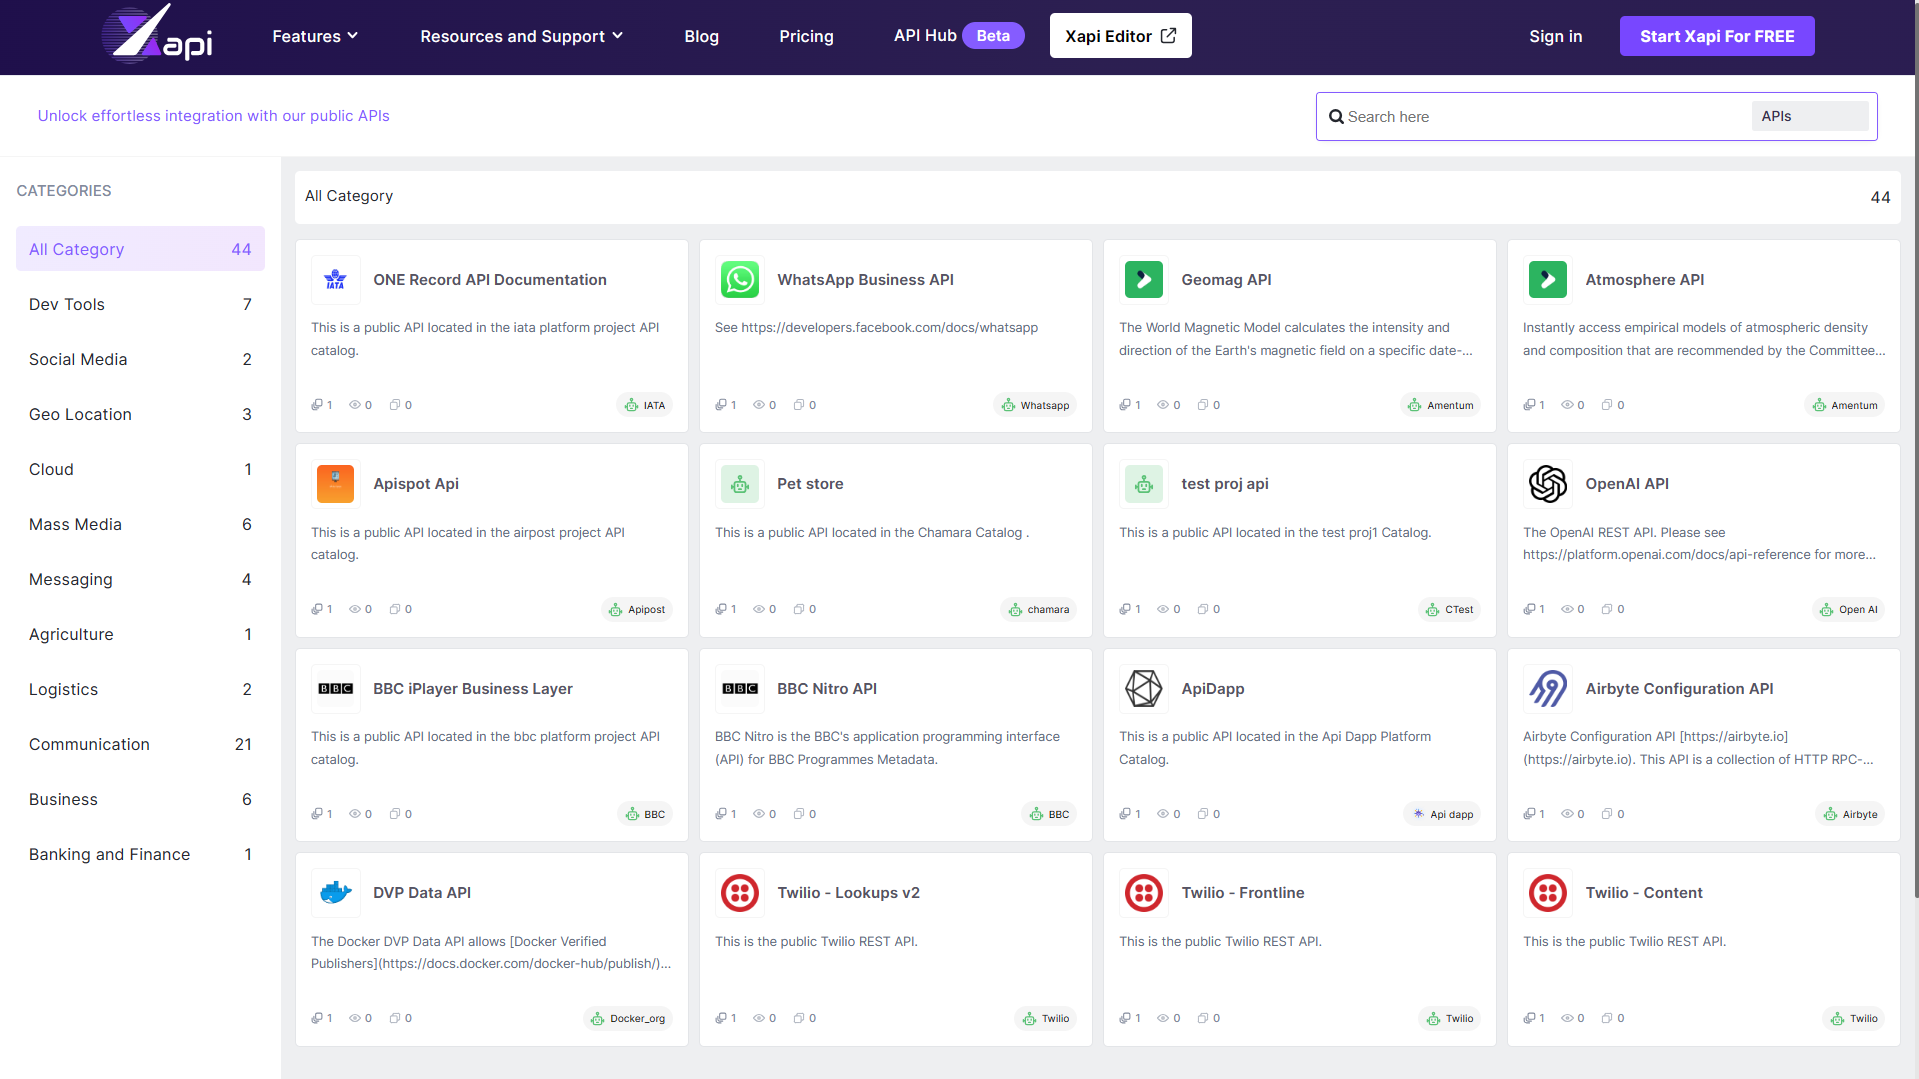Open the Blog menu item
1919x1079 pixels.
tap(701, 36)
